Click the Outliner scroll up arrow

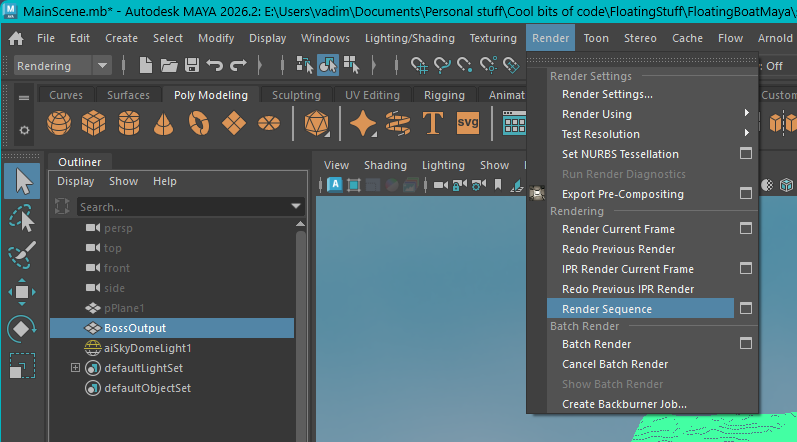coord(300,224)
